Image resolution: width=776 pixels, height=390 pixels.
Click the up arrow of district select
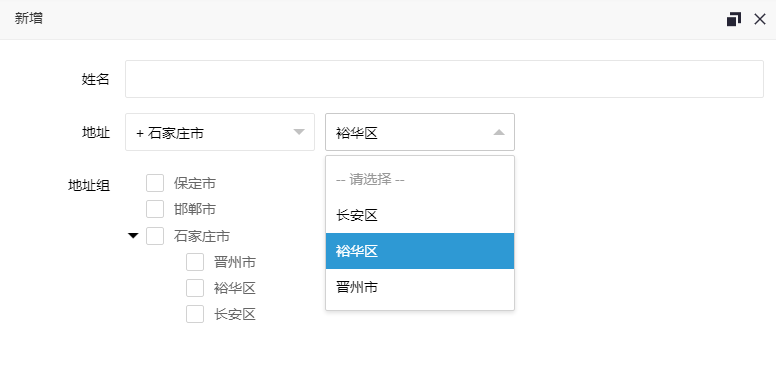coord(499,132)
